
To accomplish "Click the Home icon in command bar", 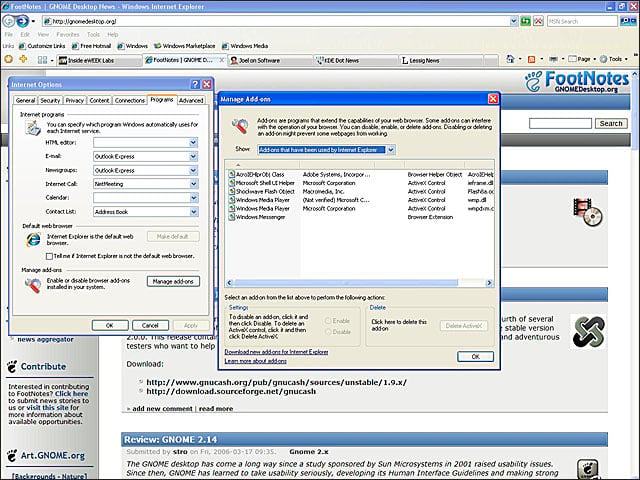I will (x=510, y=59).
